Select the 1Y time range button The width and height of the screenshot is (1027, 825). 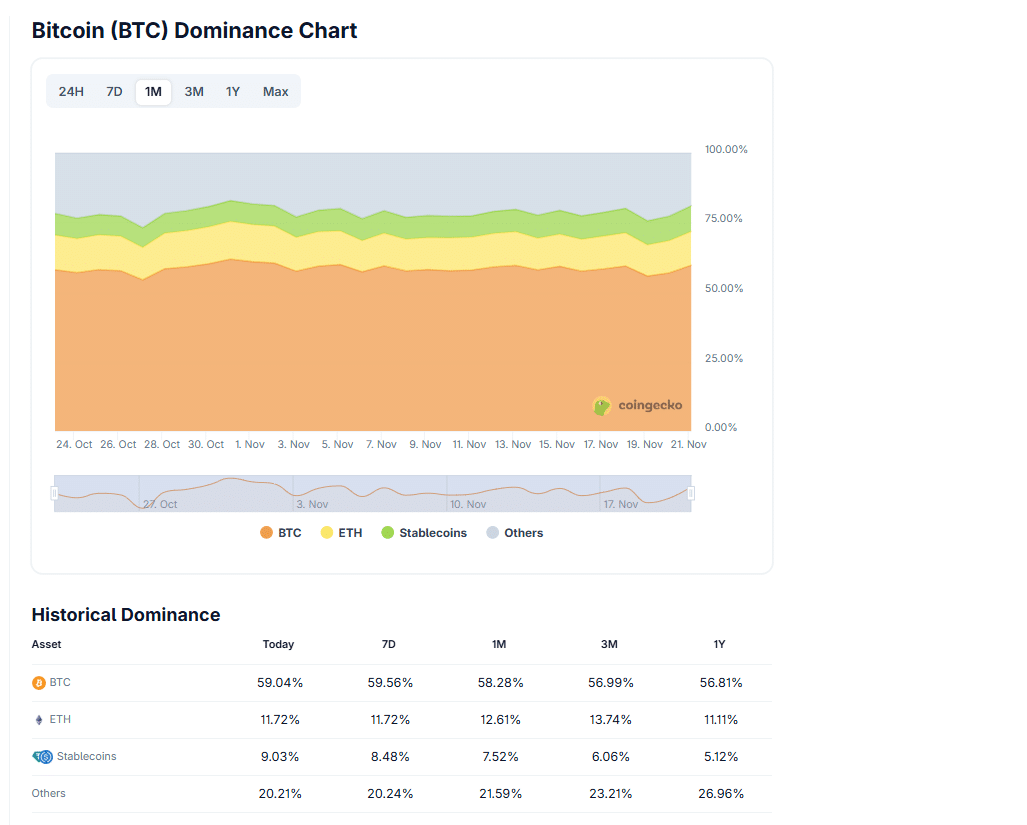[x=233, y=91]
